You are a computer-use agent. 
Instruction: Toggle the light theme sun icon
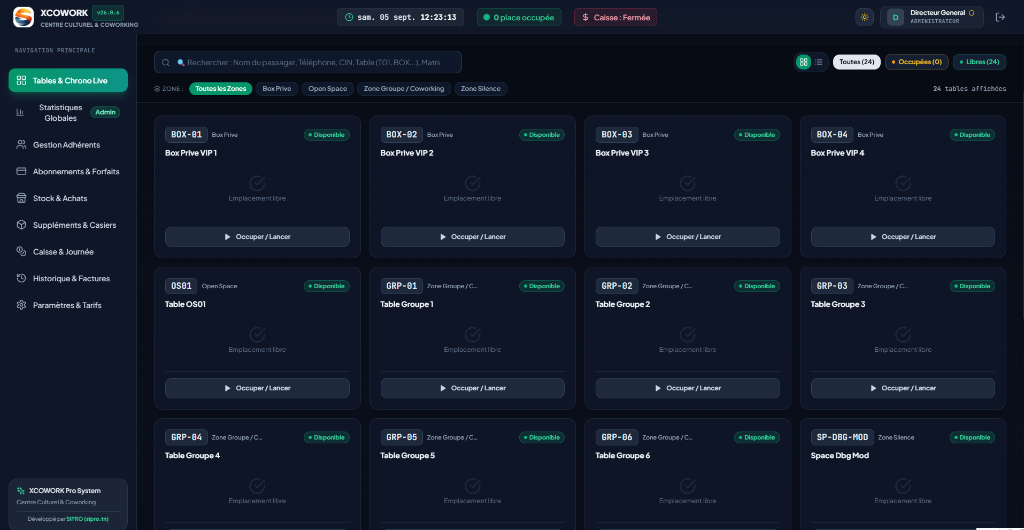coord(865,18)
